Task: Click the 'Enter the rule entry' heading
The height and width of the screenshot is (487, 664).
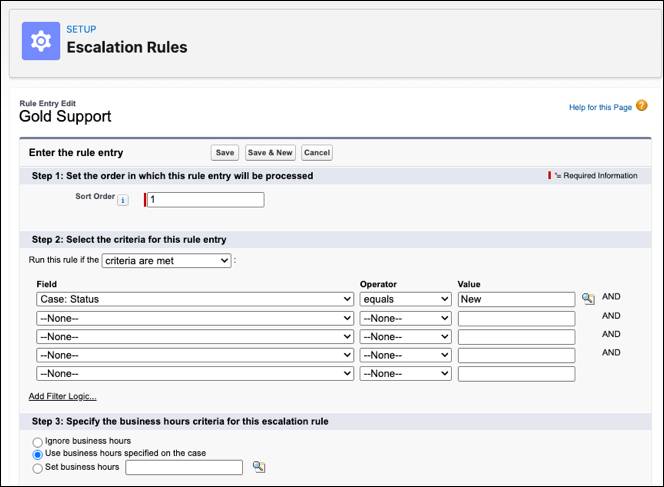Action: [x=76, y=152]
